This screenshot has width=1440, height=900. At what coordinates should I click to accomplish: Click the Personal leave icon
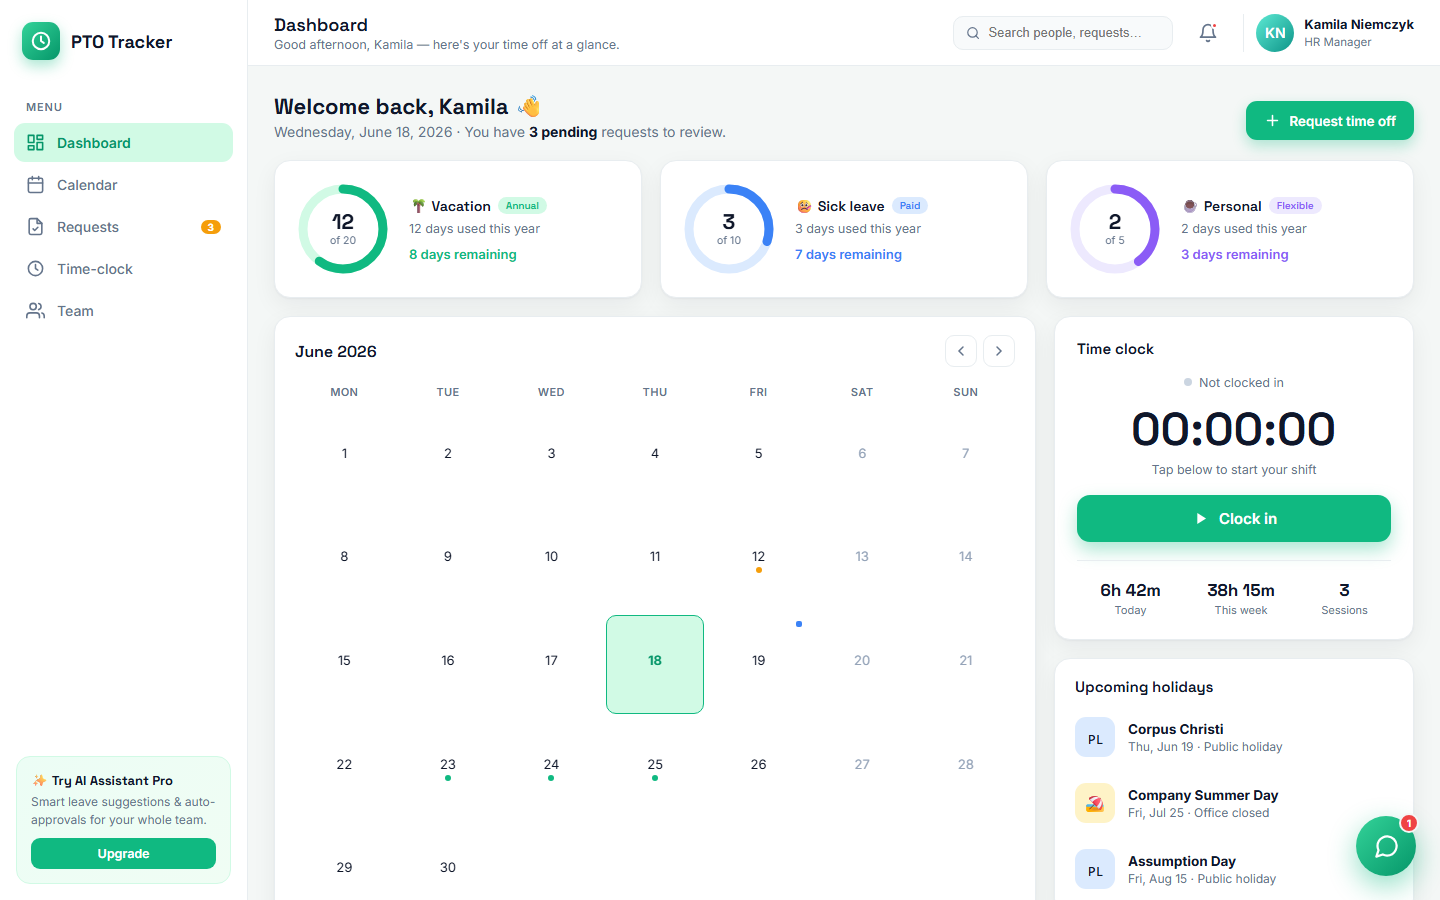(x=1190, y=206)
